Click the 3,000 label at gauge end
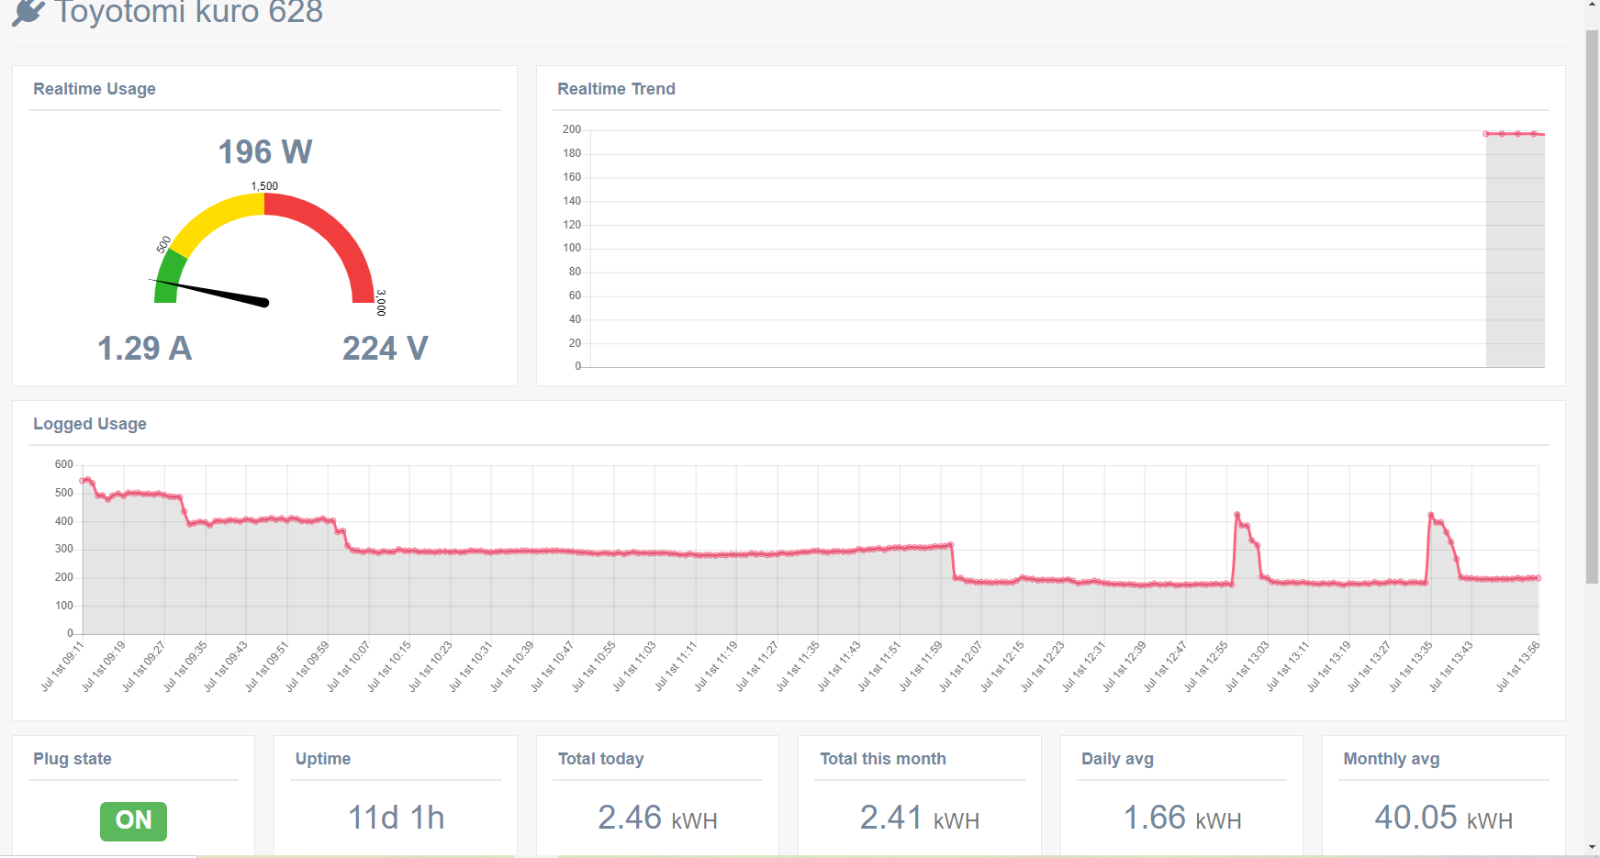This screenshot has height=858, width=1600. tap(381, 303)
